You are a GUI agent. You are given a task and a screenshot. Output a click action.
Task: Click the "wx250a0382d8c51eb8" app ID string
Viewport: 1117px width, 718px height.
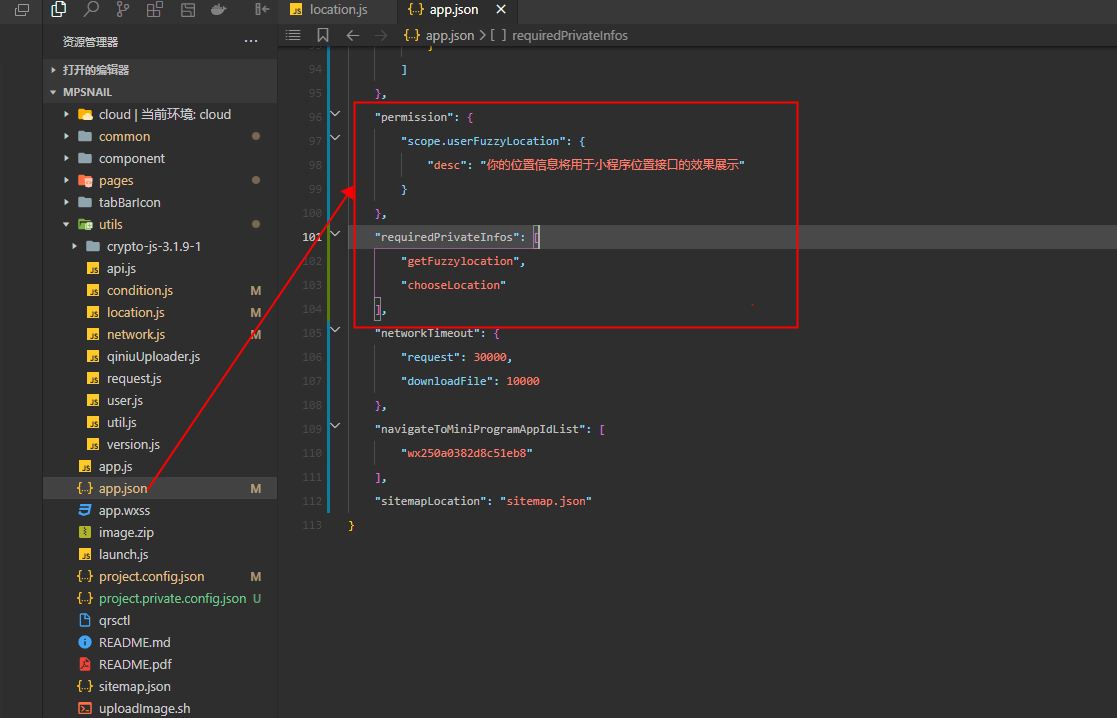tap(467, 452)
